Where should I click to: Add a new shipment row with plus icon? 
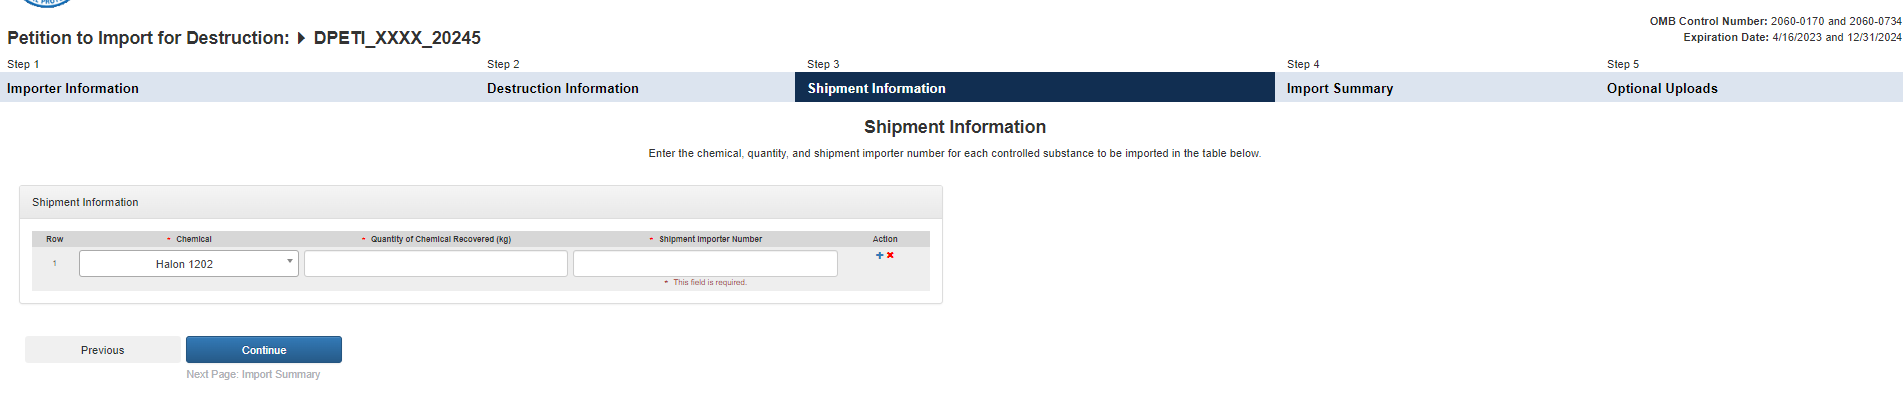pyautogui.click(x=880, y=256)
